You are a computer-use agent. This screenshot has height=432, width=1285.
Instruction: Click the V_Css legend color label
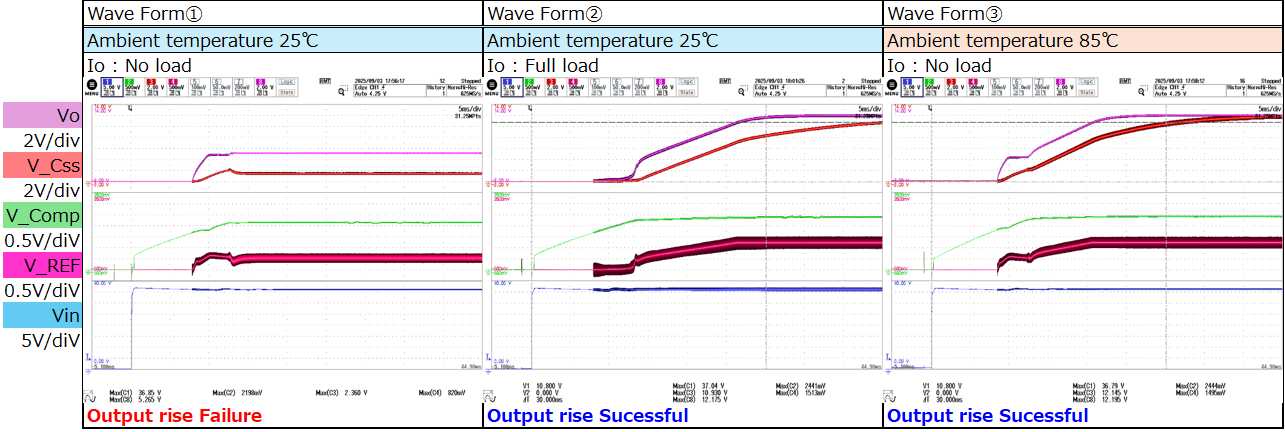pyautogui.click(x=41, y=165)
